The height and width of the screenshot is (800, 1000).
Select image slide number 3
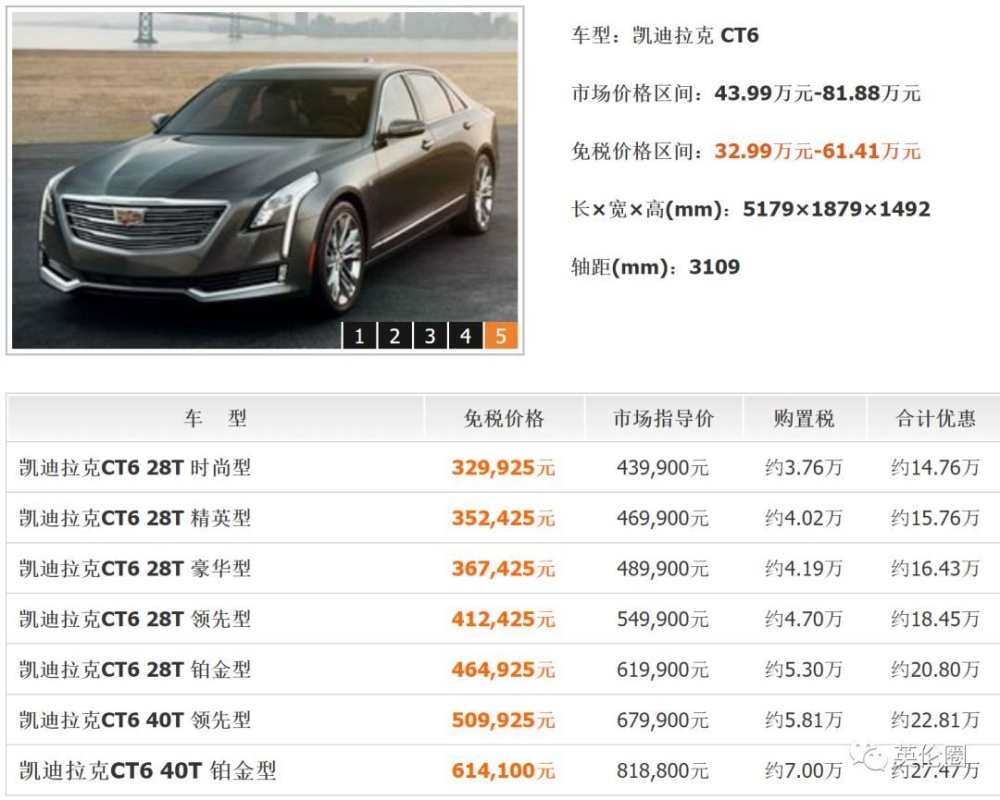coord(430,336)
